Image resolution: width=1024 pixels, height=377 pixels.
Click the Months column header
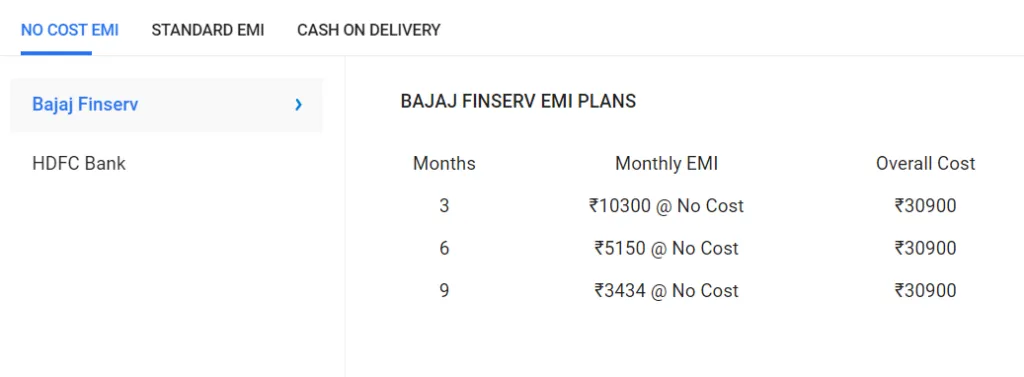pos(444,163)
